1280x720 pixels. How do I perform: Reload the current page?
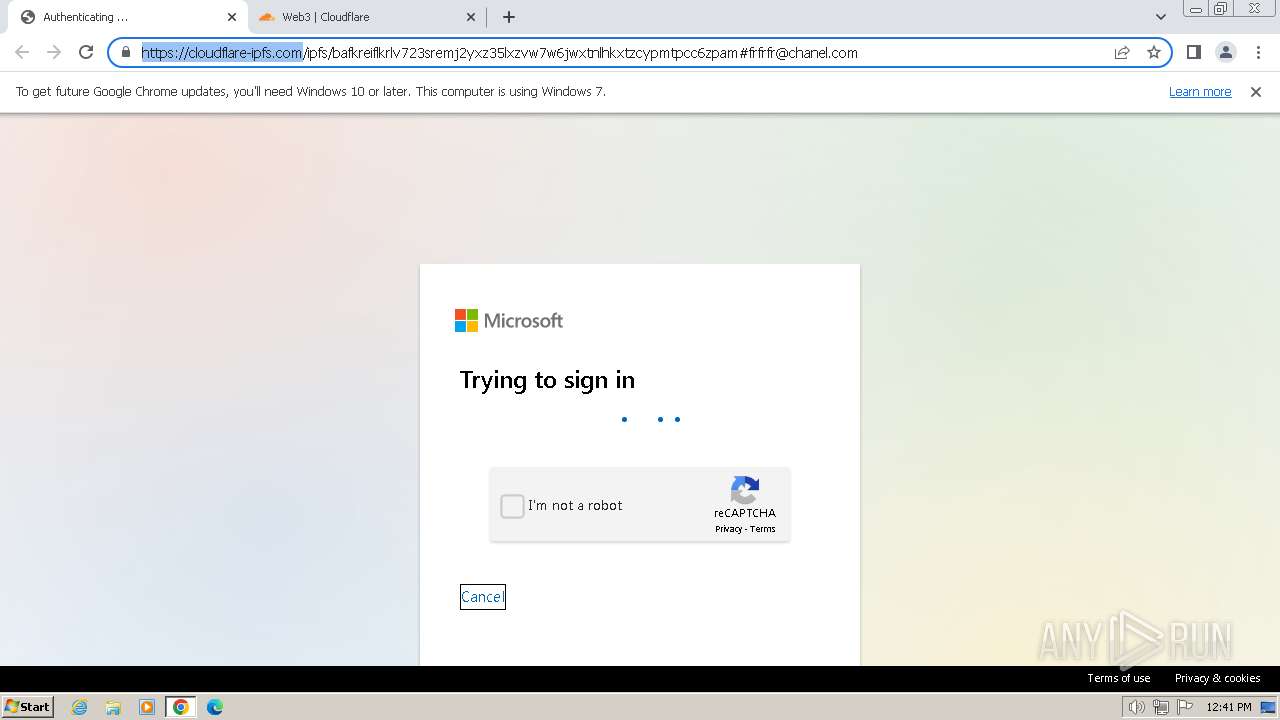click(86, 53)
